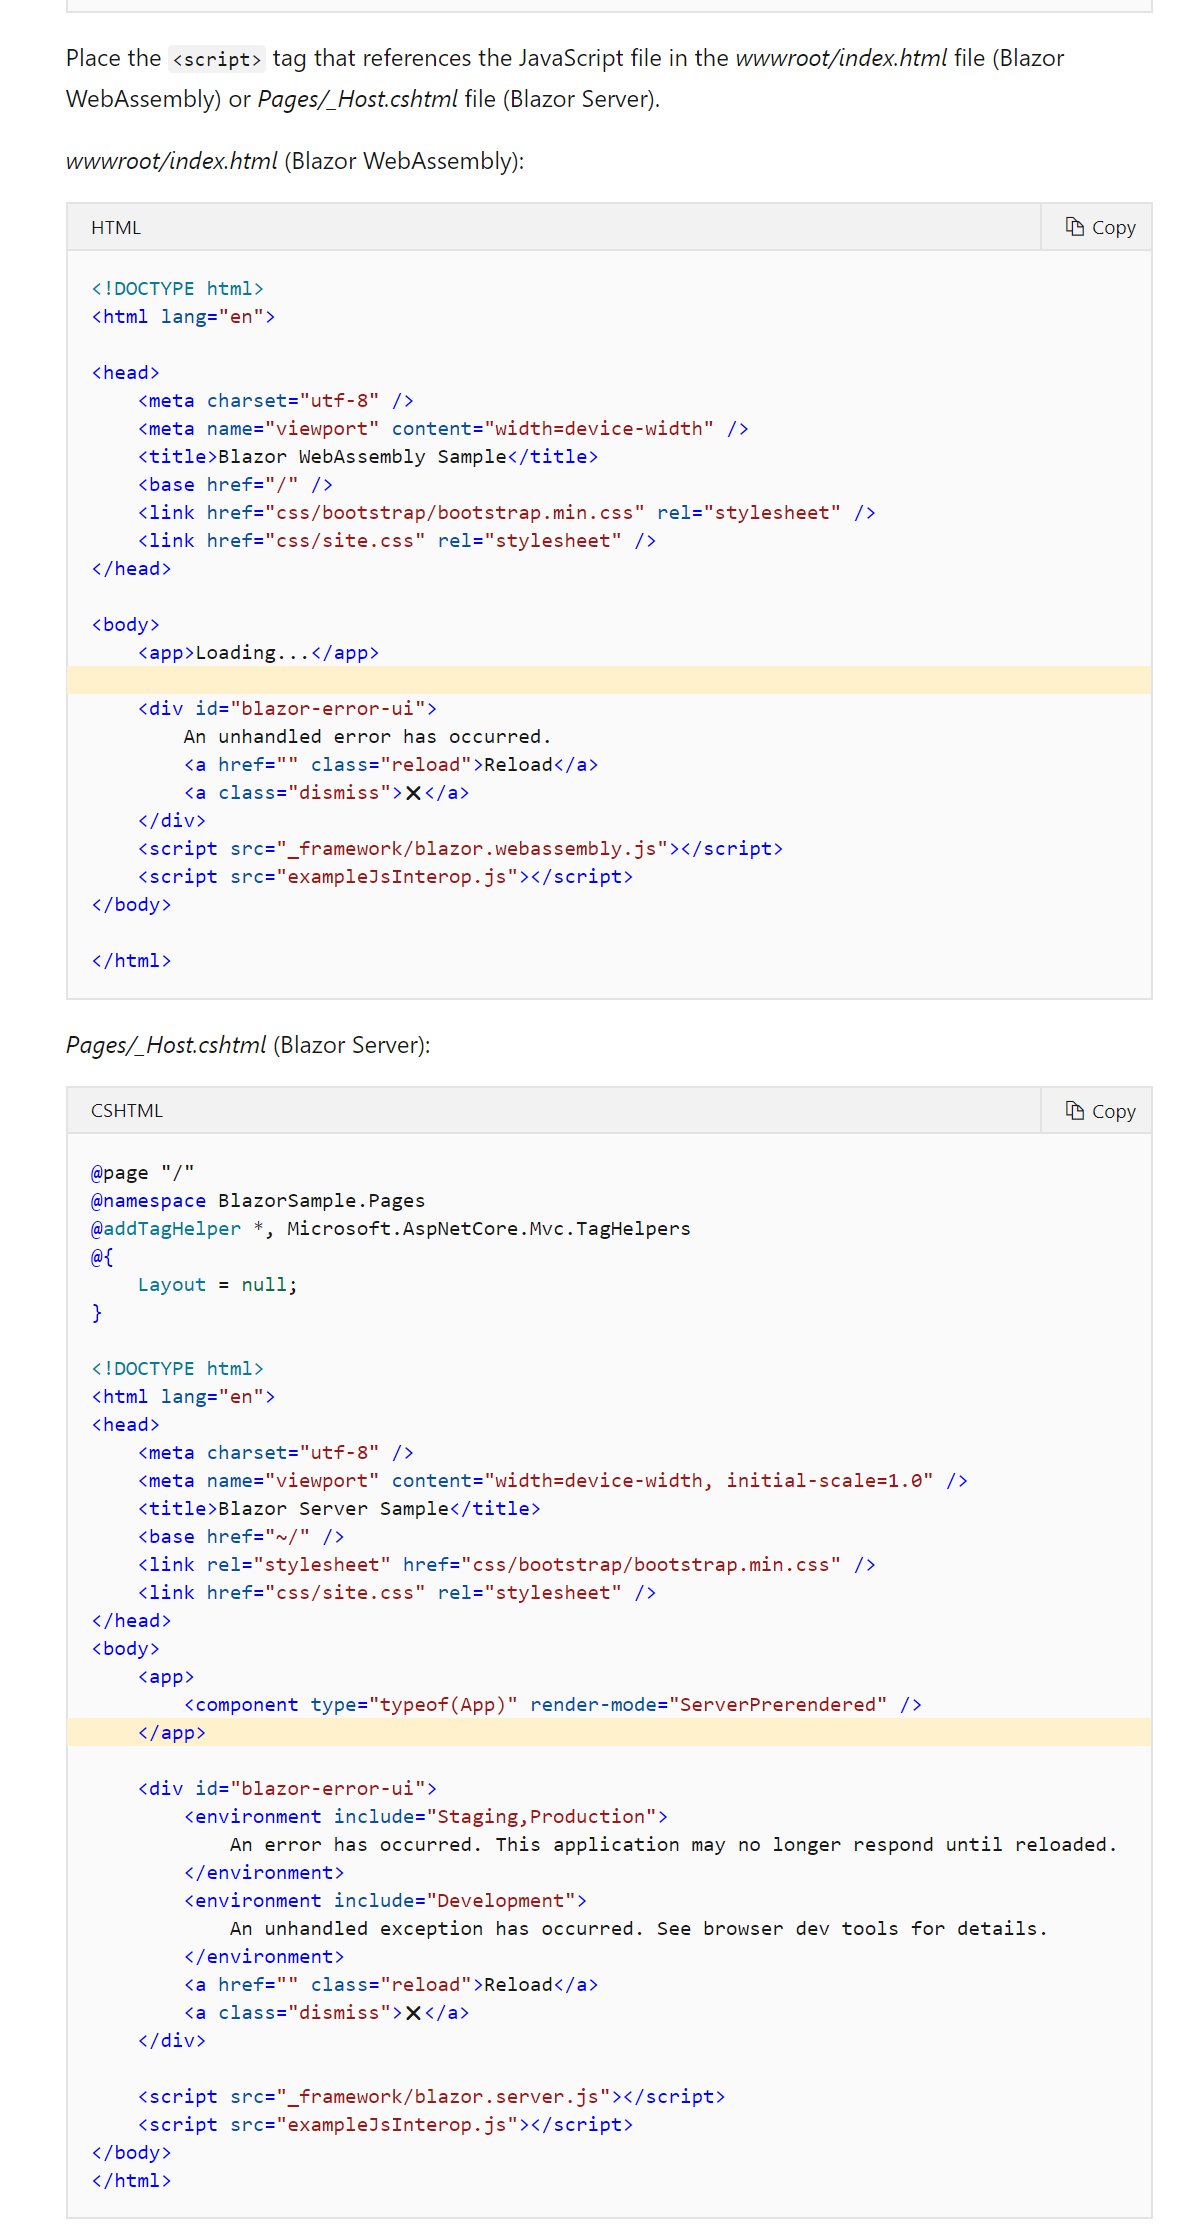Image resolution: width=1179 pixels, height=2234 pixels.
Task: Click the '@namespace BlazorSample.Pages' line
Action: 258,1201
